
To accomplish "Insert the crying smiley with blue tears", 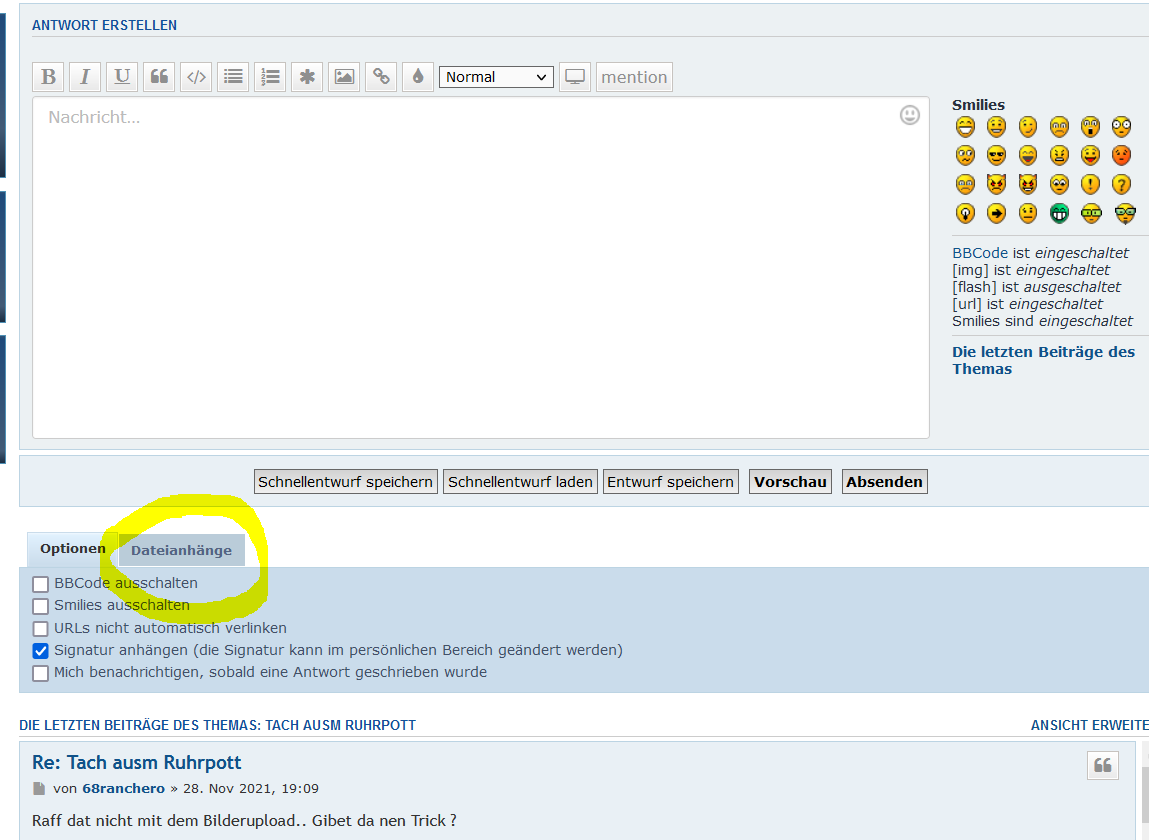I will point(966,184).
